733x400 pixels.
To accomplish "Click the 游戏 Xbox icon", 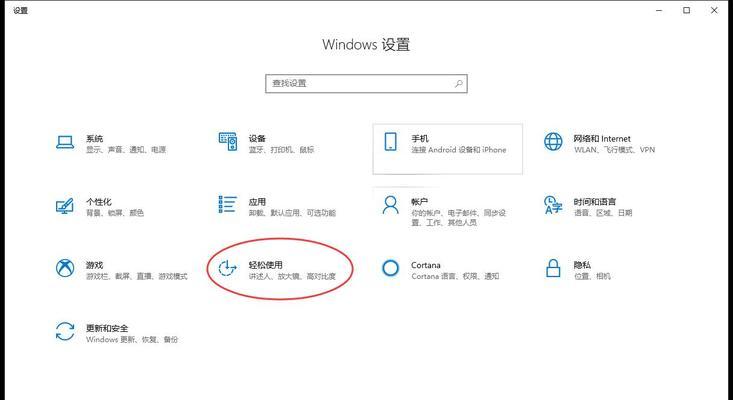I will click(65, 268).
